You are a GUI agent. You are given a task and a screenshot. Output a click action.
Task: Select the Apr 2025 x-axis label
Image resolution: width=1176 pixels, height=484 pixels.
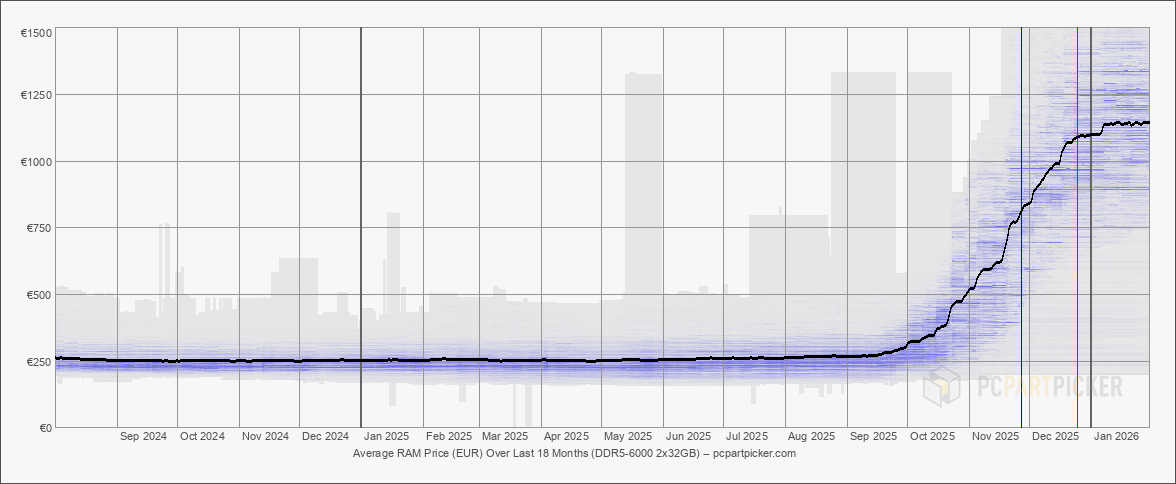[566, 436]
